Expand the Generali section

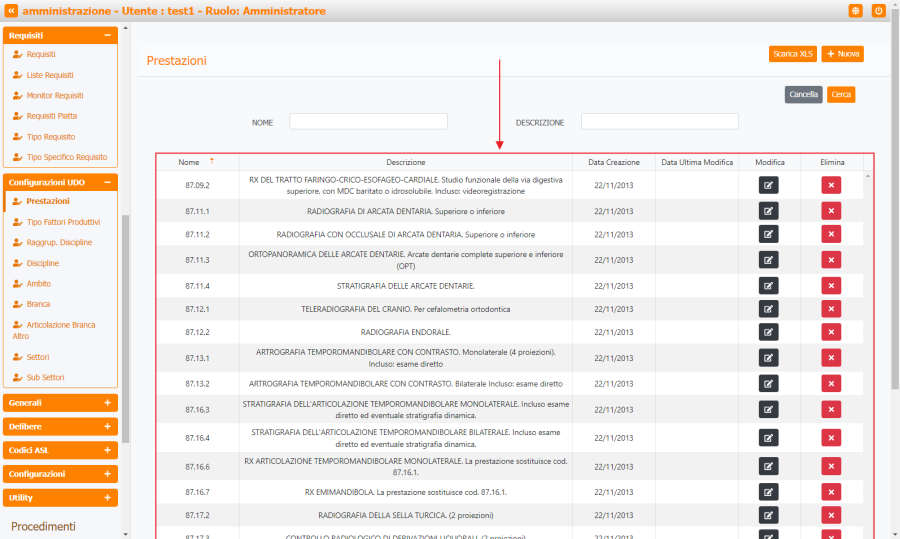107,402
